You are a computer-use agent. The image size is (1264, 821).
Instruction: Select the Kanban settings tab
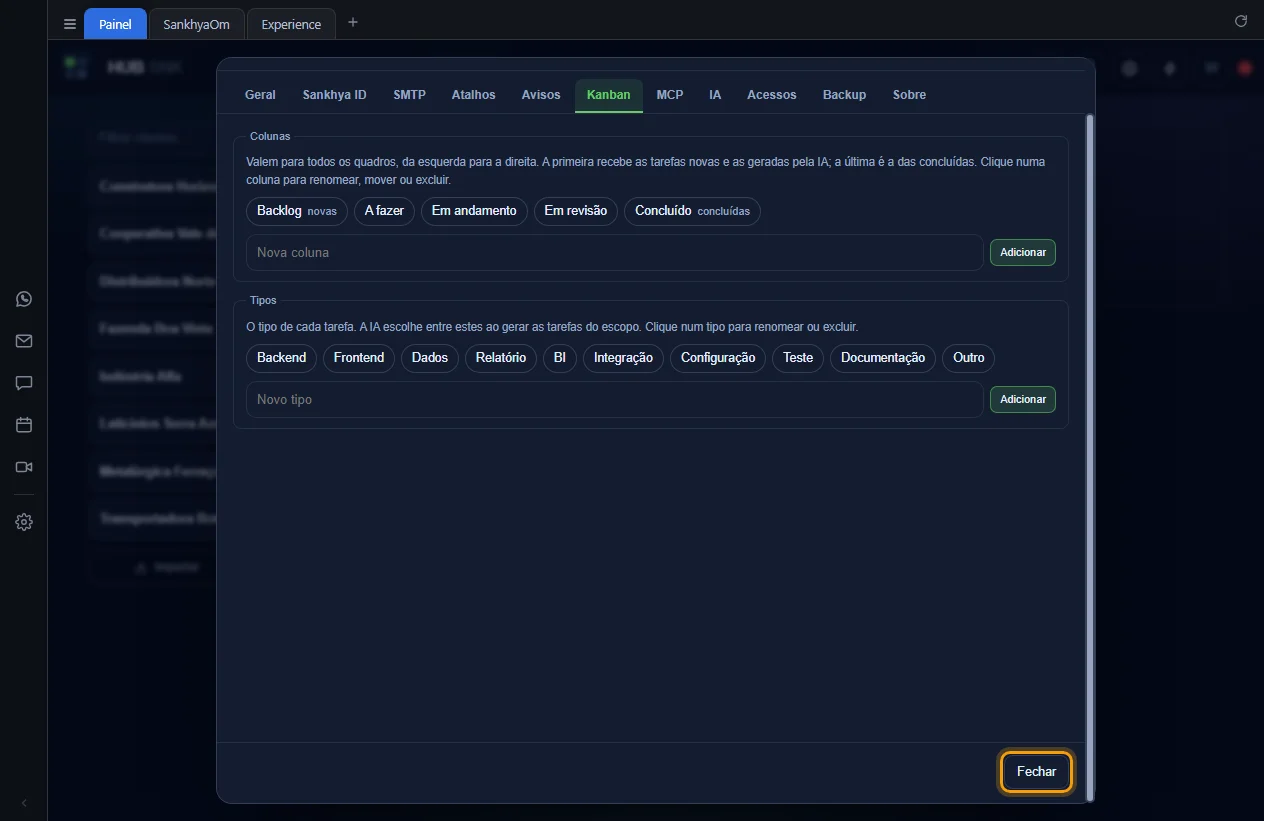608,95
